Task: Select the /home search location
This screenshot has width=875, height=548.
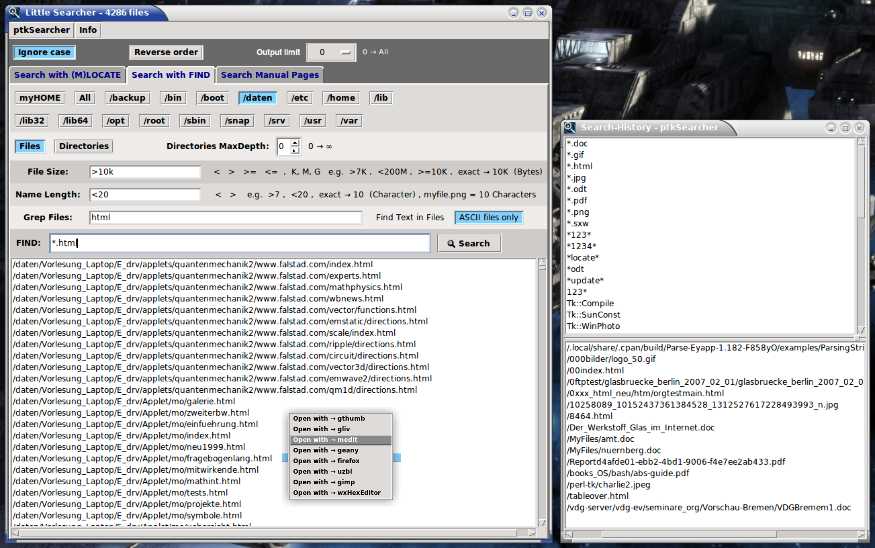Action: (x=341, y=98)
